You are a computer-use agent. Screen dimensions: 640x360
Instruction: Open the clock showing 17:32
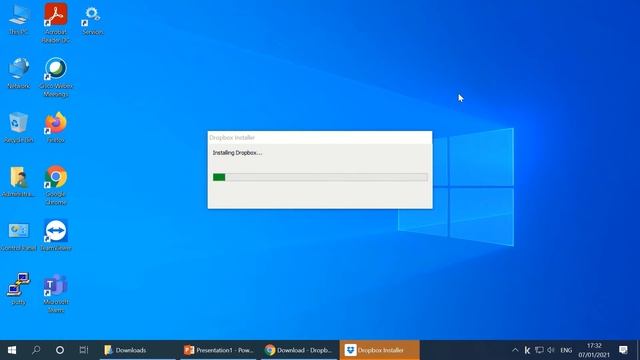[594, 350]
